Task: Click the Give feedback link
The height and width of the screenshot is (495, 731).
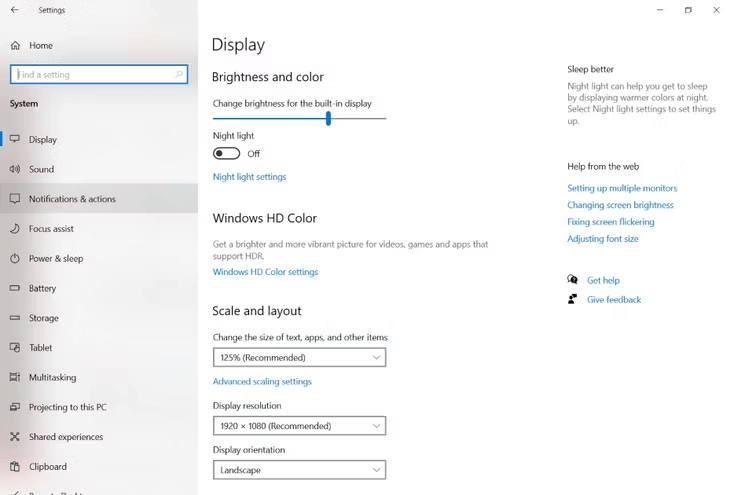Action: tap(614, 300)
